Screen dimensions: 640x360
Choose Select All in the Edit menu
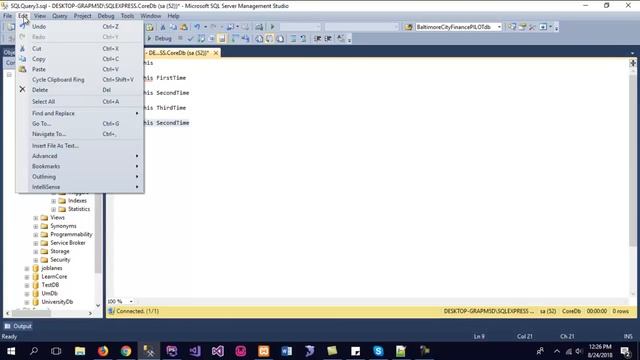80,101
